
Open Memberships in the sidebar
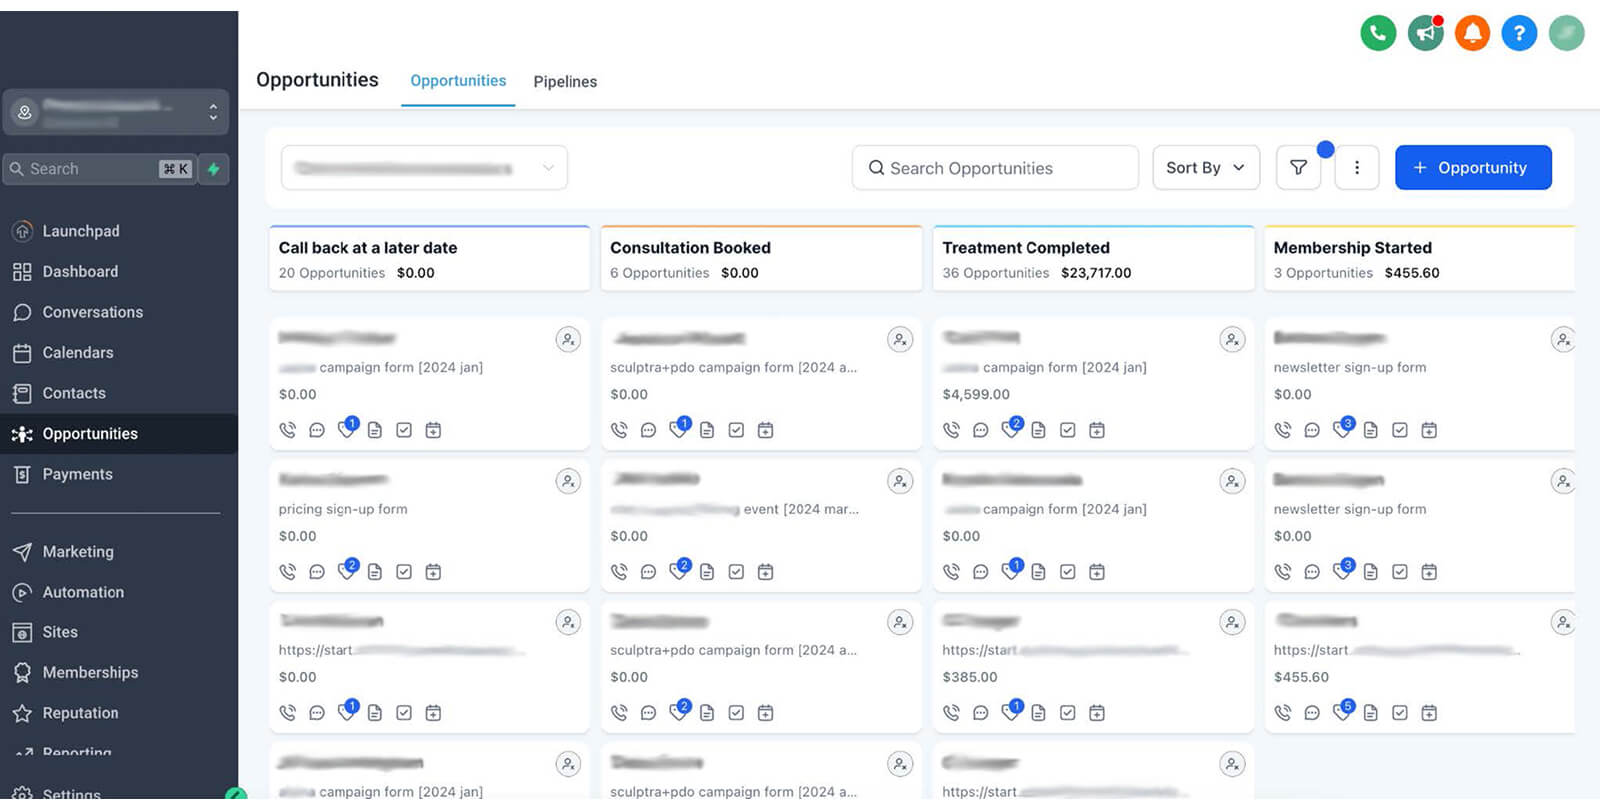90,673
